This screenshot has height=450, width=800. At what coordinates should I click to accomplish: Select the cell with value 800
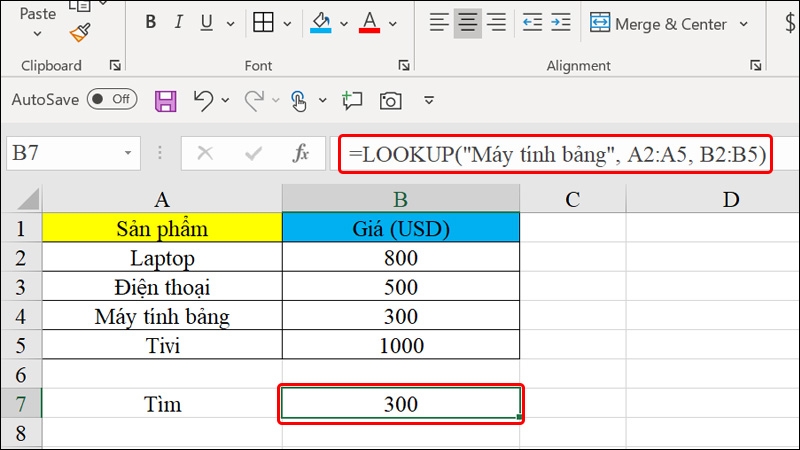pos(401,257)
